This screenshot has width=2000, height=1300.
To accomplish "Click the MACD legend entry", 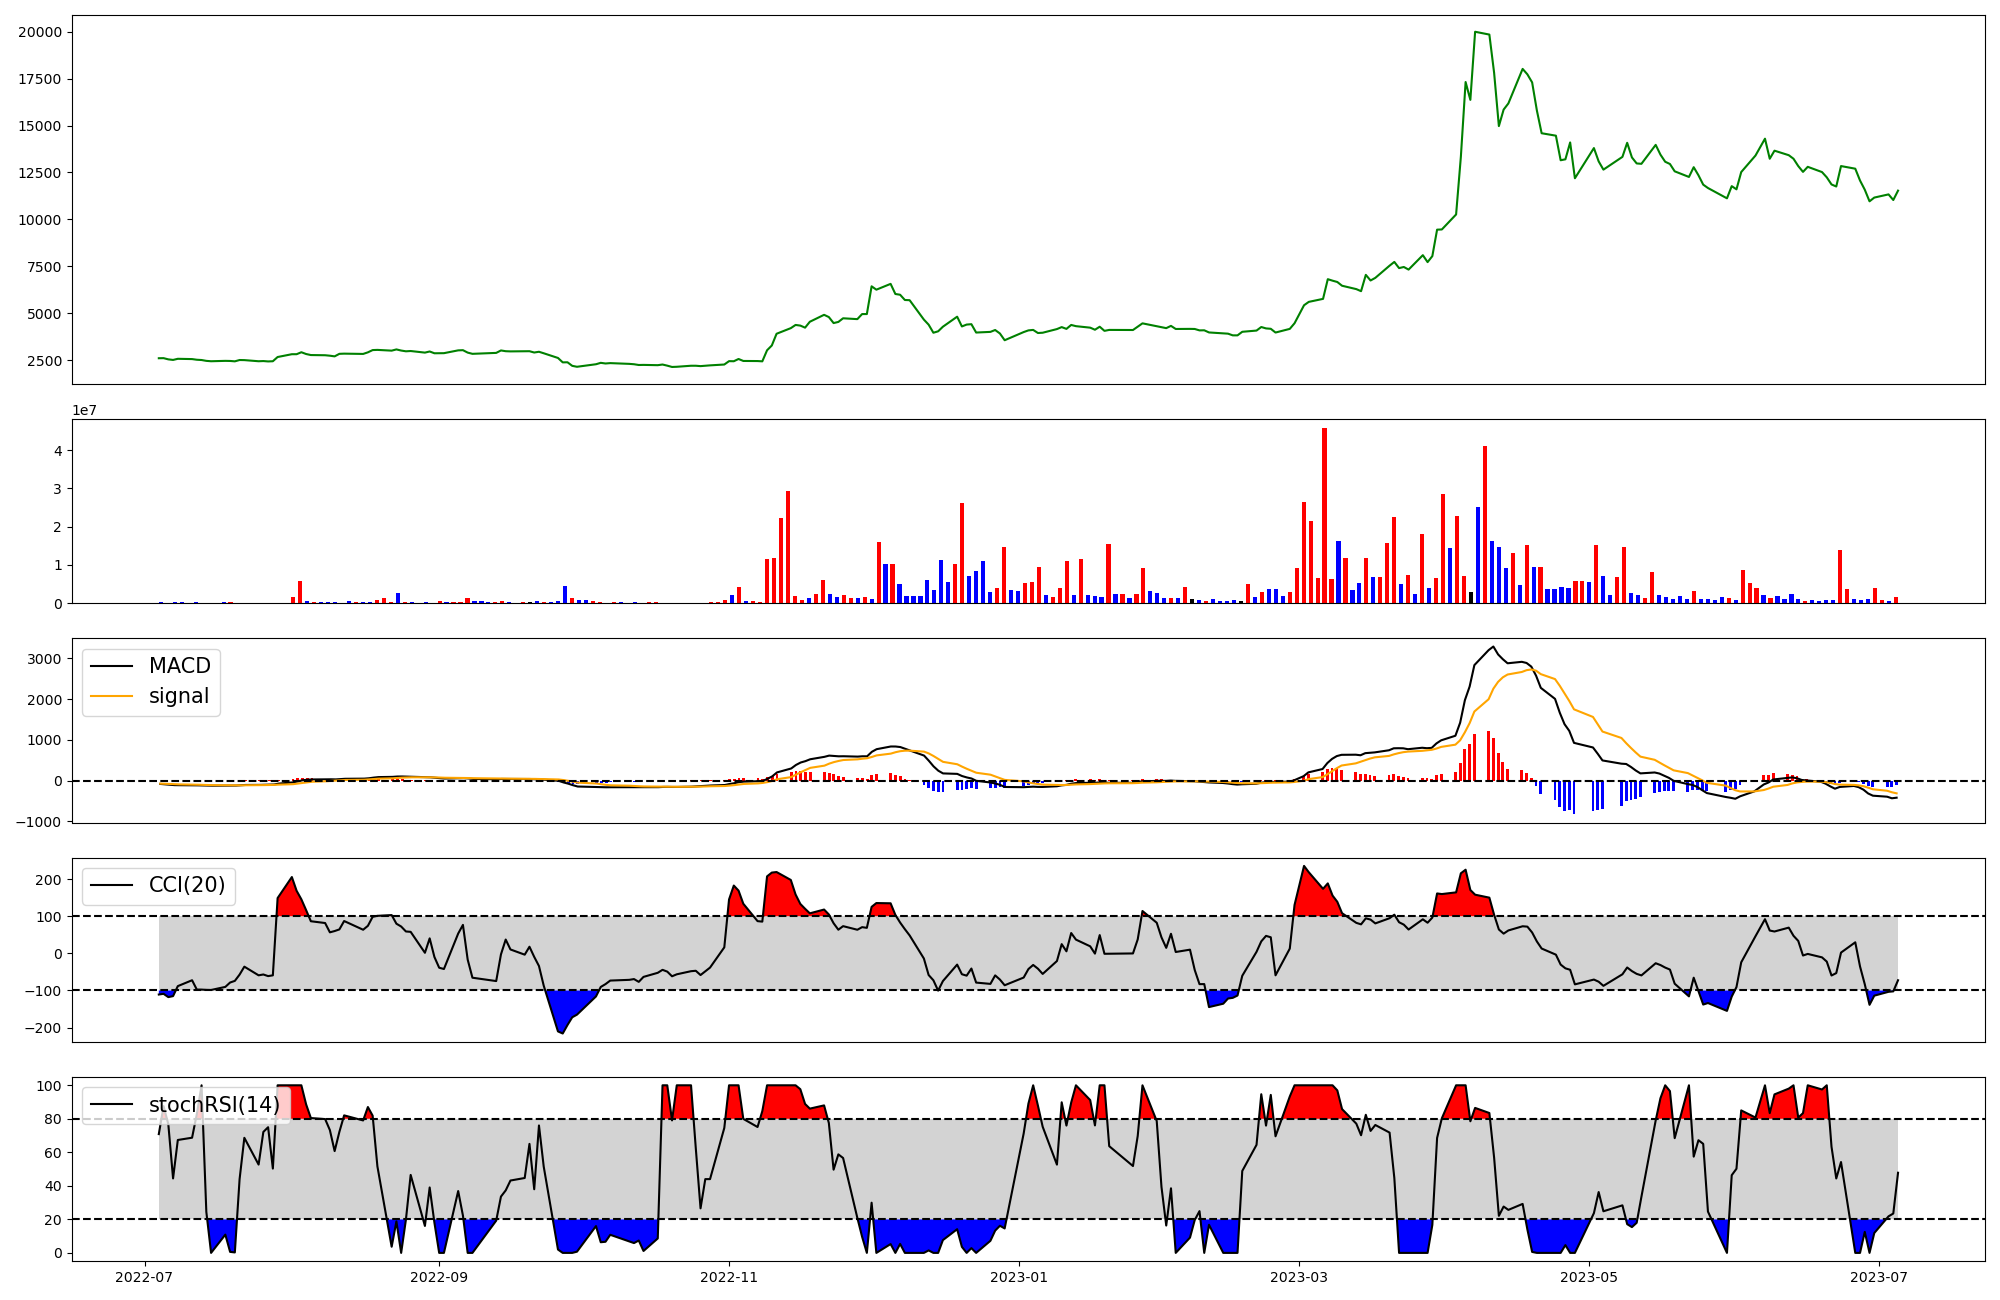I will 179,666.
